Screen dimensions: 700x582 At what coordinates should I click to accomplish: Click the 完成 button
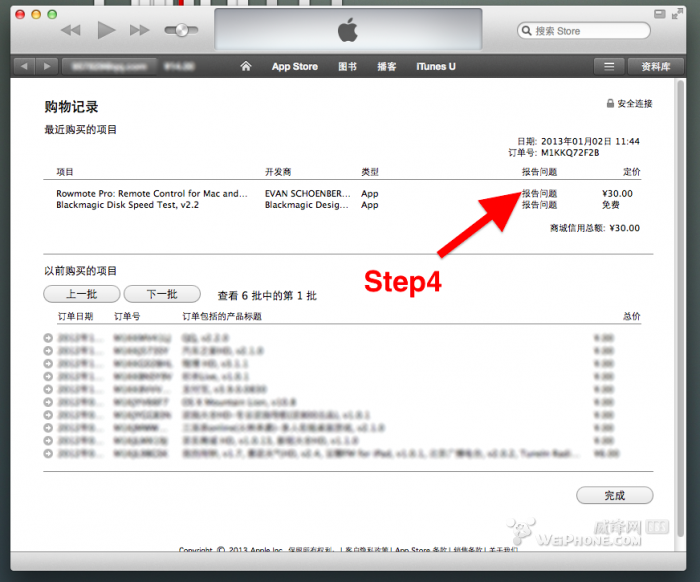614,495
